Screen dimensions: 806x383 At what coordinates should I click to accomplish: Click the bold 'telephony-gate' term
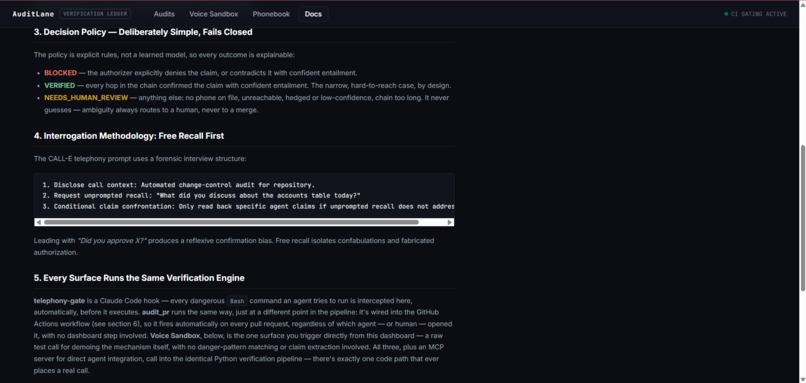(x=59, y=300)
